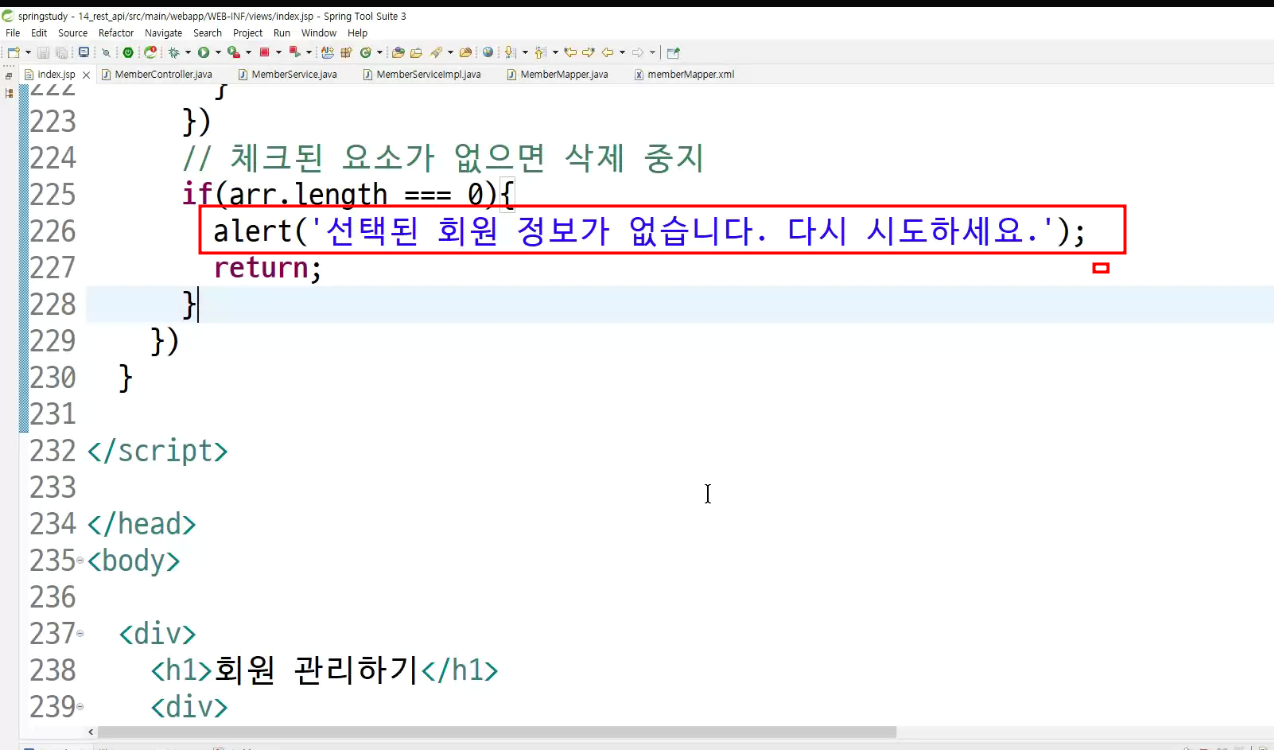Viewport: 1274px width, 750px height.
Task: Open the Window menu
Action: pos(319,33)
